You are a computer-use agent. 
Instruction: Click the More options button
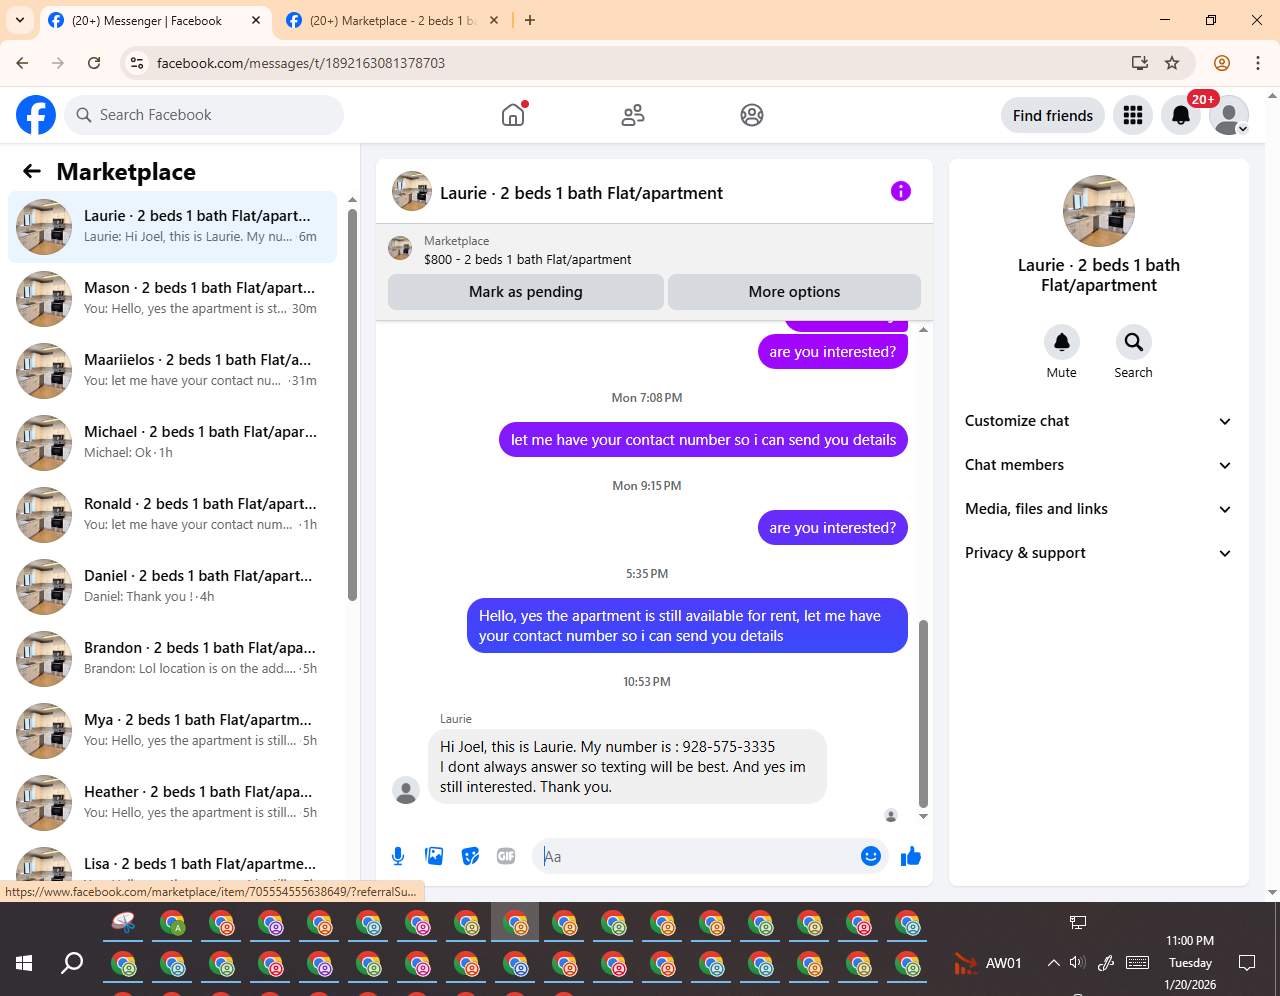pyautogui.click(x=794, y=292)
